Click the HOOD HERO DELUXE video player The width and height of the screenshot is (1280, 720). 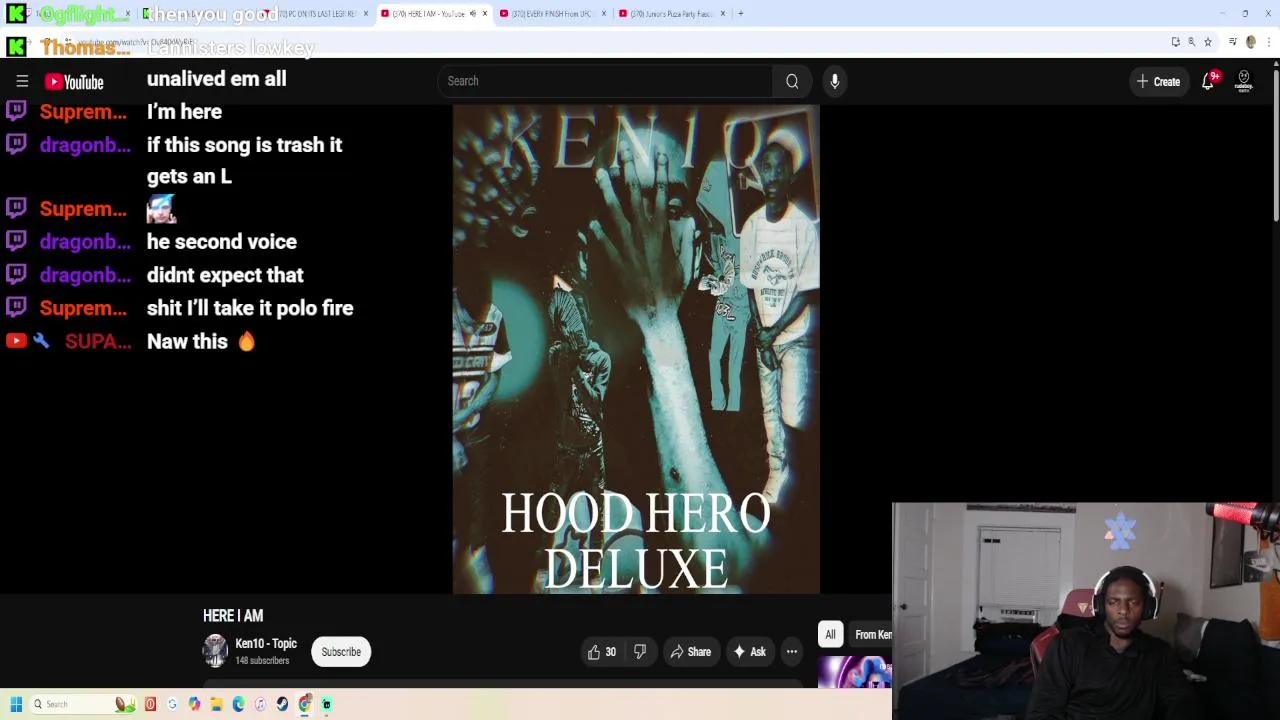(x=636, y=349)
